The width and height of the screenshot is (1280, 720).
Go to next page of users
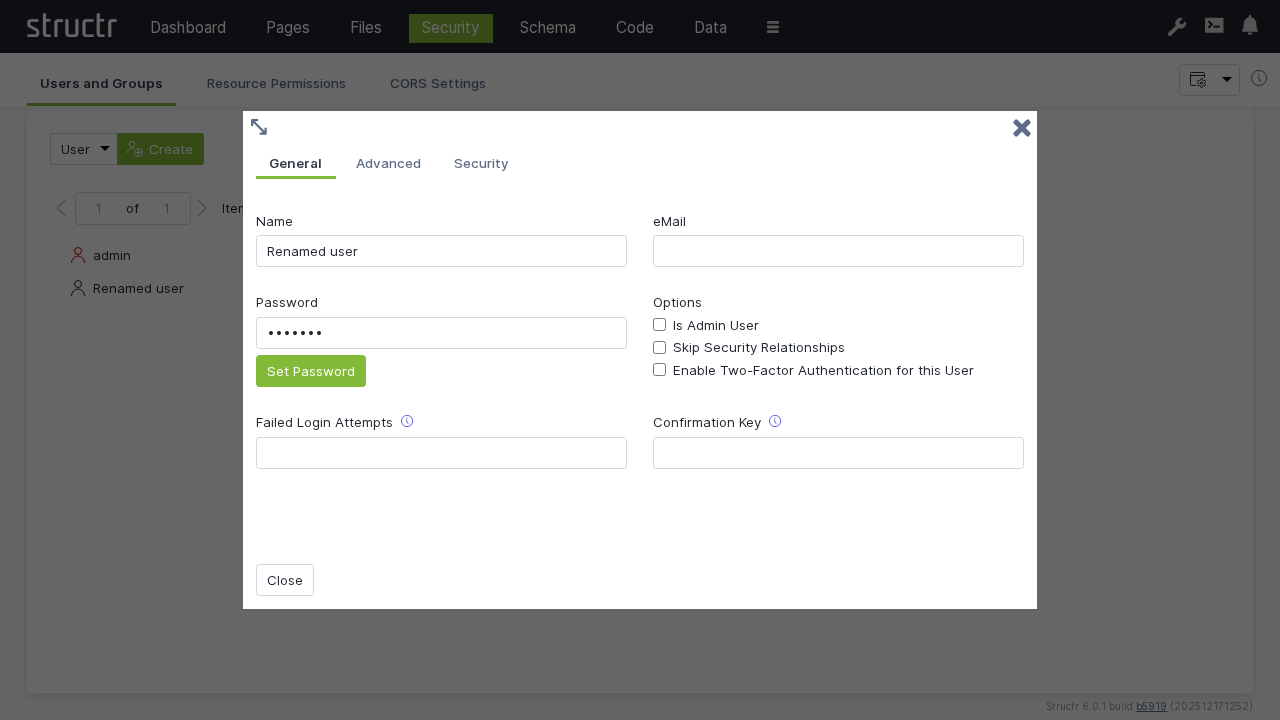(x=203, y=208)
